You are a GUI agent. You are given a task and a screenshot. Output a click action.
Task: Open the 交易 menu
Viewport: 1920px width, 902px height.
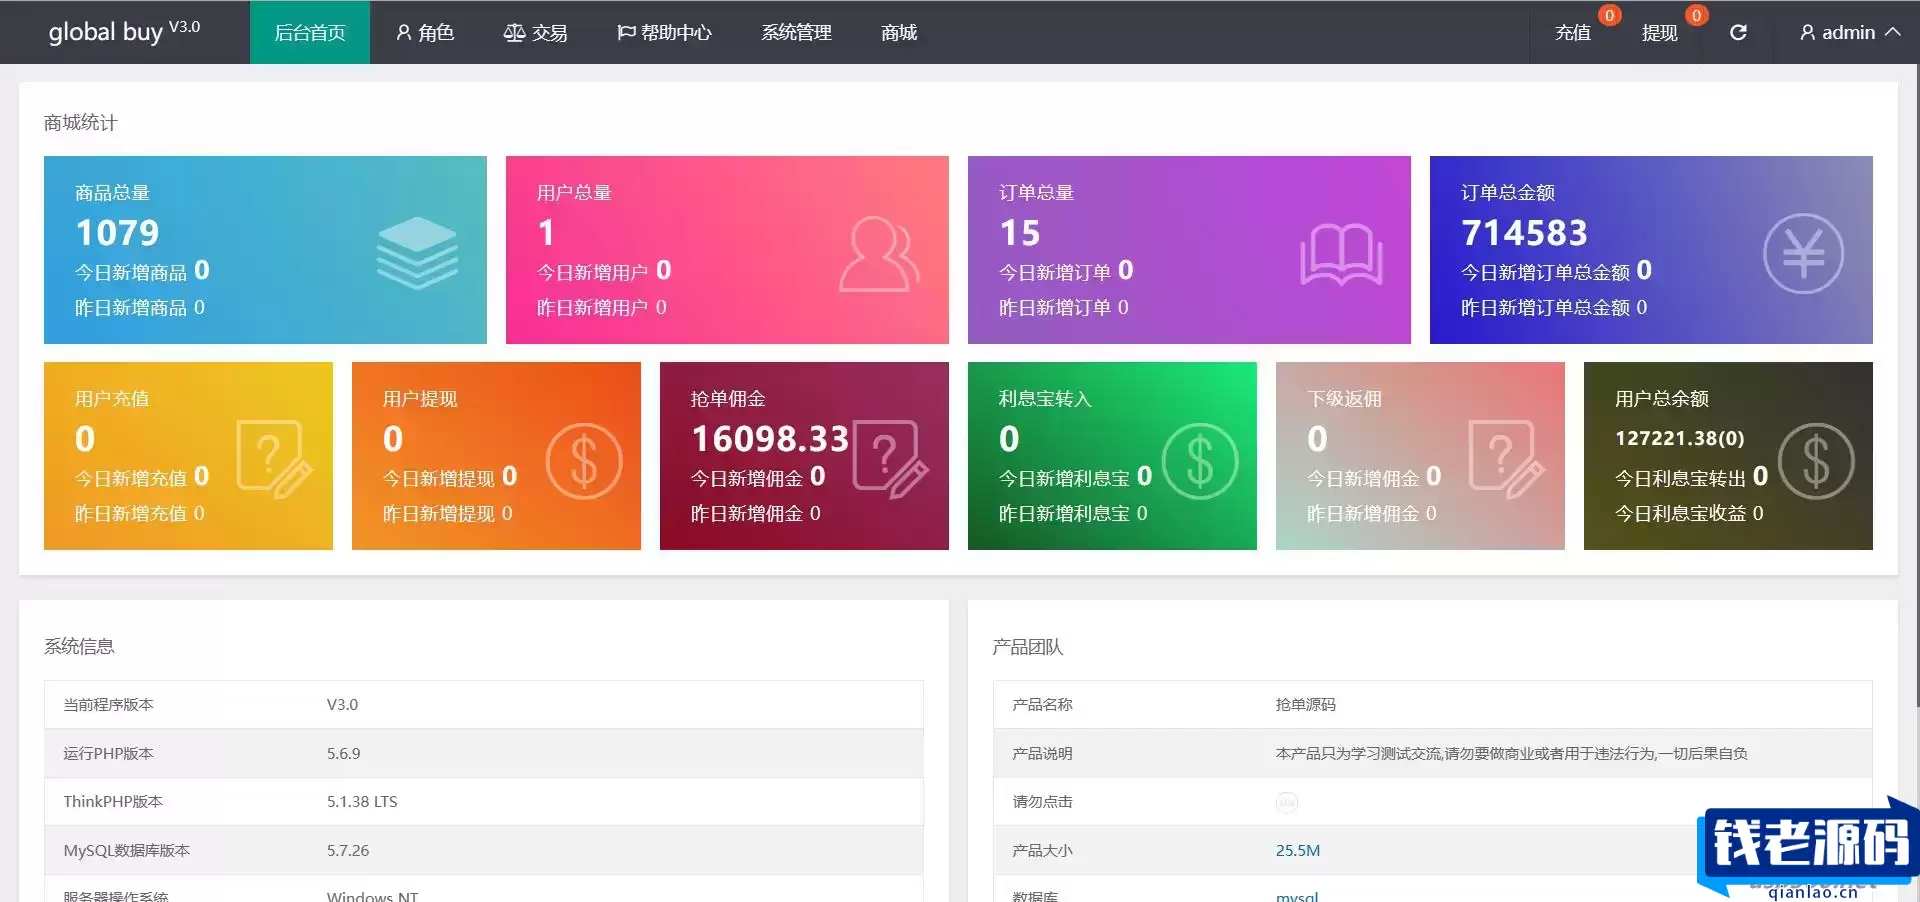click(535, 32)
